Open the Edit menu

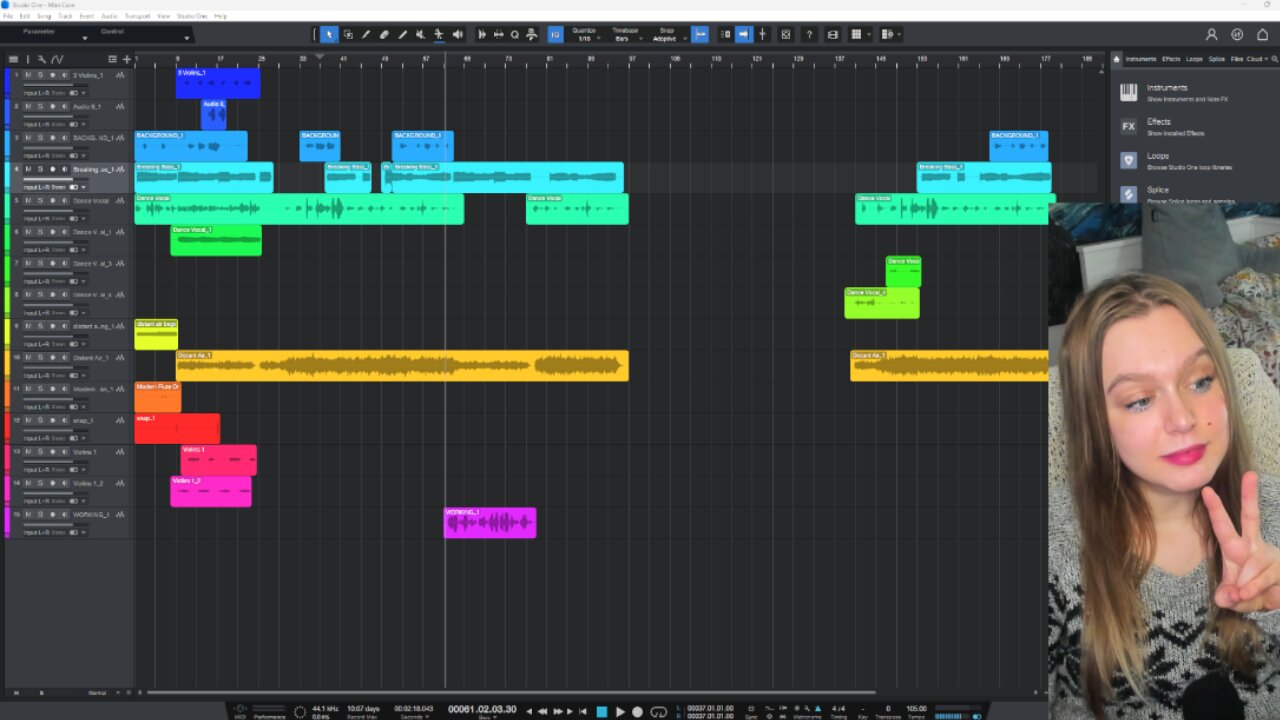[x=25, y=16]
